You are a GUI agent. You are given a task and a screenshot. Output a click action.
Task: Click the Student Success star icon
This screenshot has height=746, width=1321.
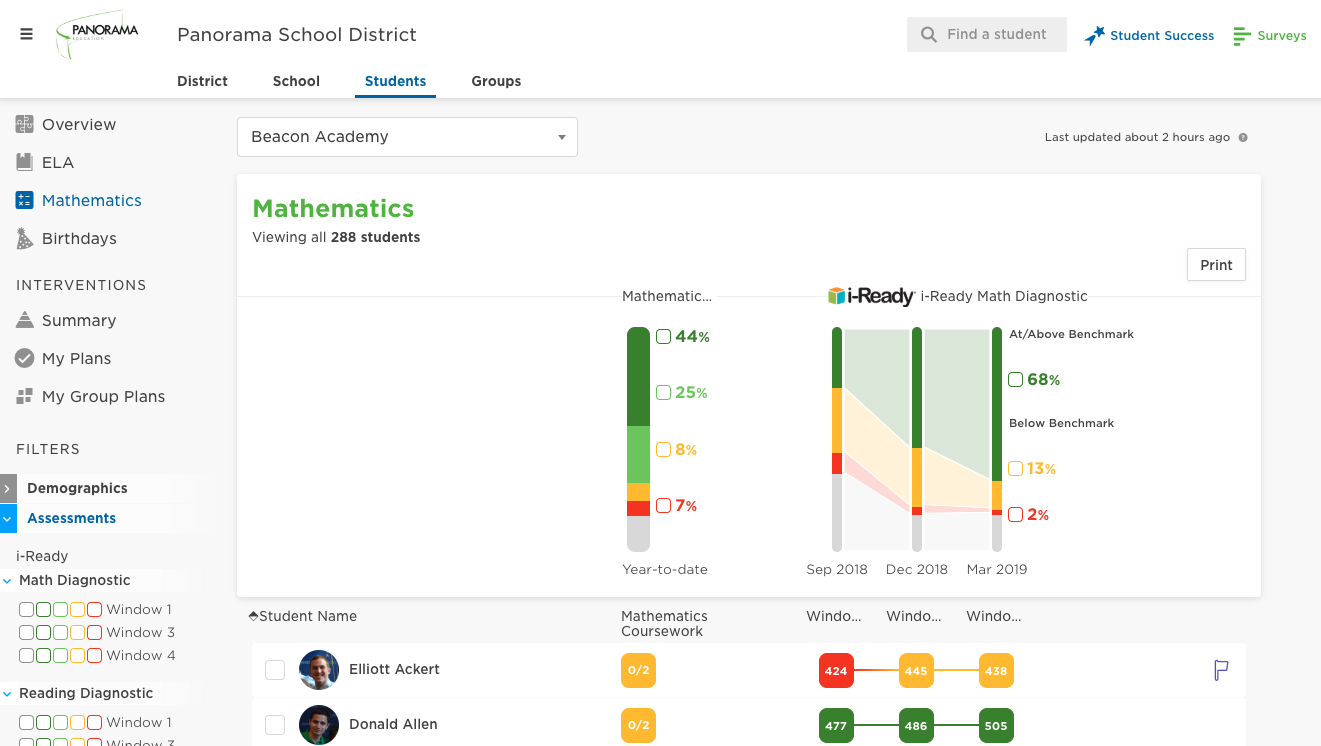(x=1095, y=36)
